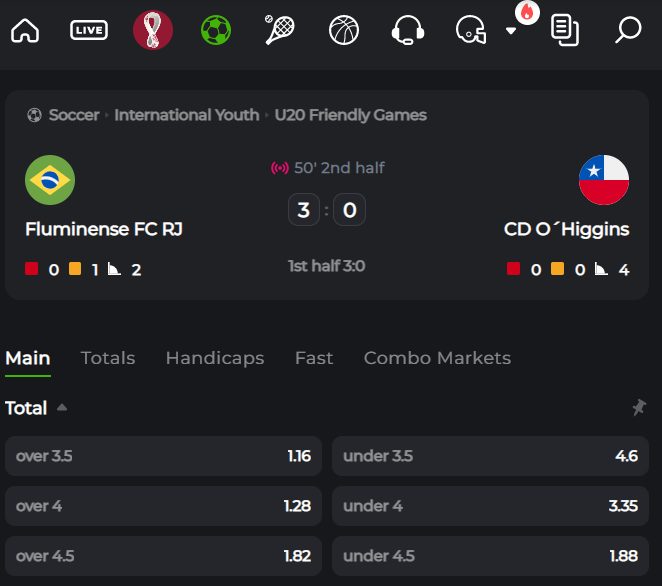Click the Fluminense FC RJ flag
Viewport: 662px width, 586px height.
coord(50,180)
